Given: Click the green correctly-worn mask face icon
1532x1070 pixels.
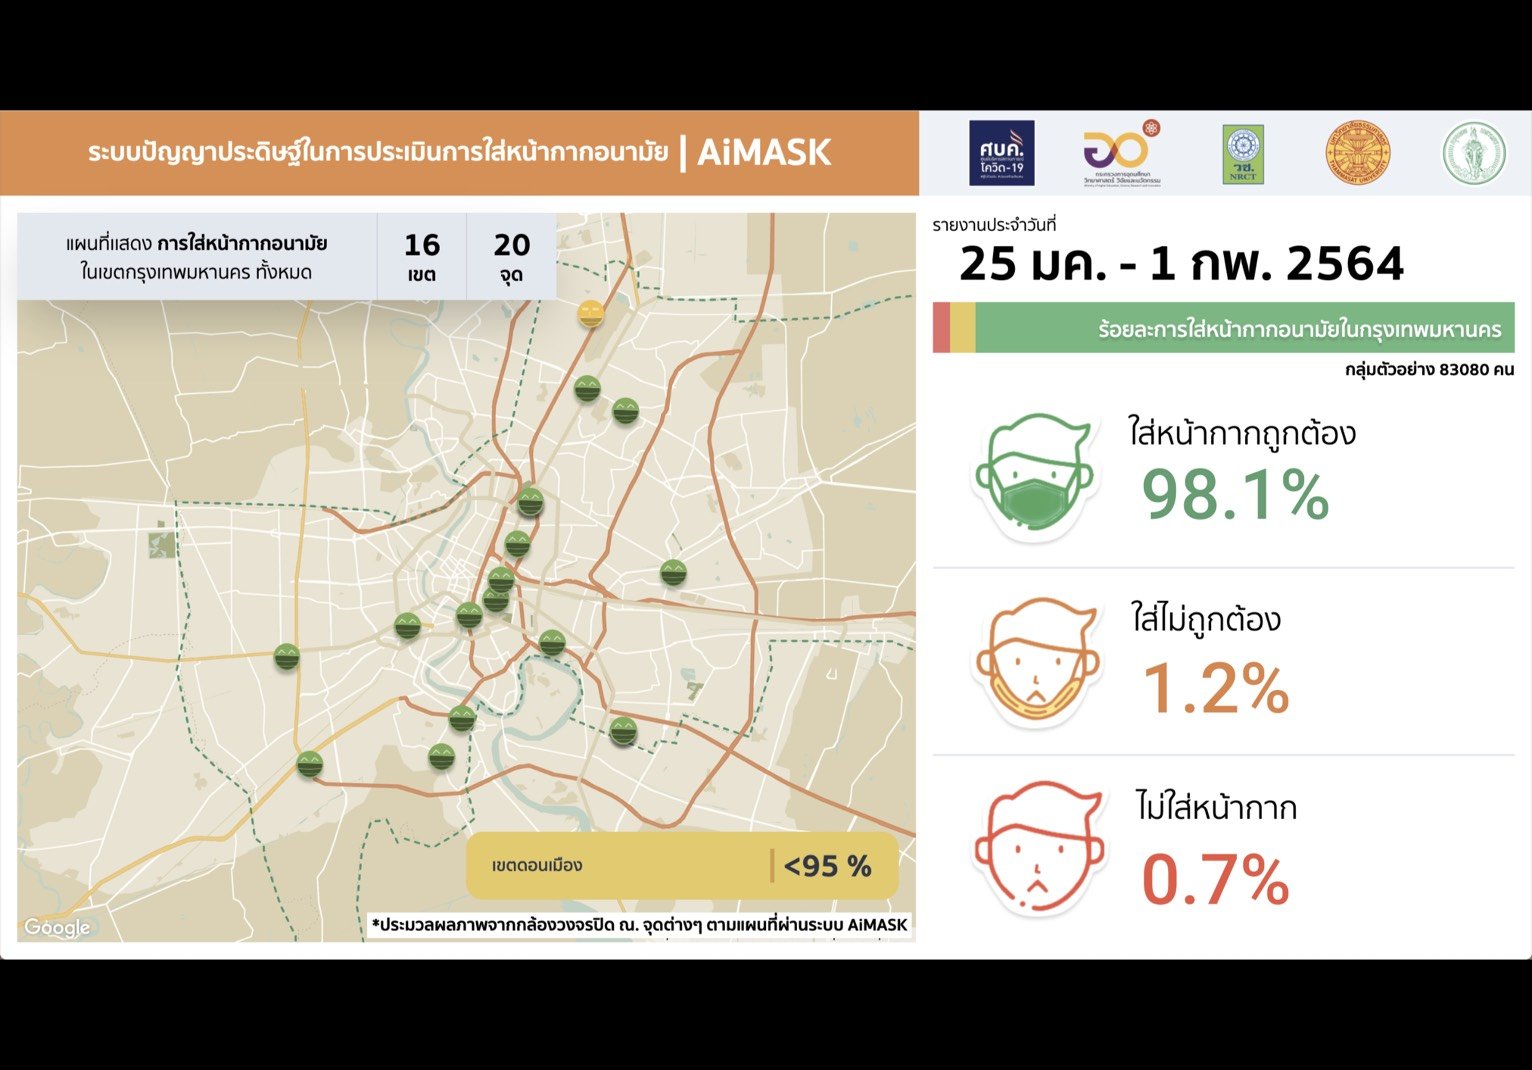Looking at the screenshot, I should [1035, 477].
